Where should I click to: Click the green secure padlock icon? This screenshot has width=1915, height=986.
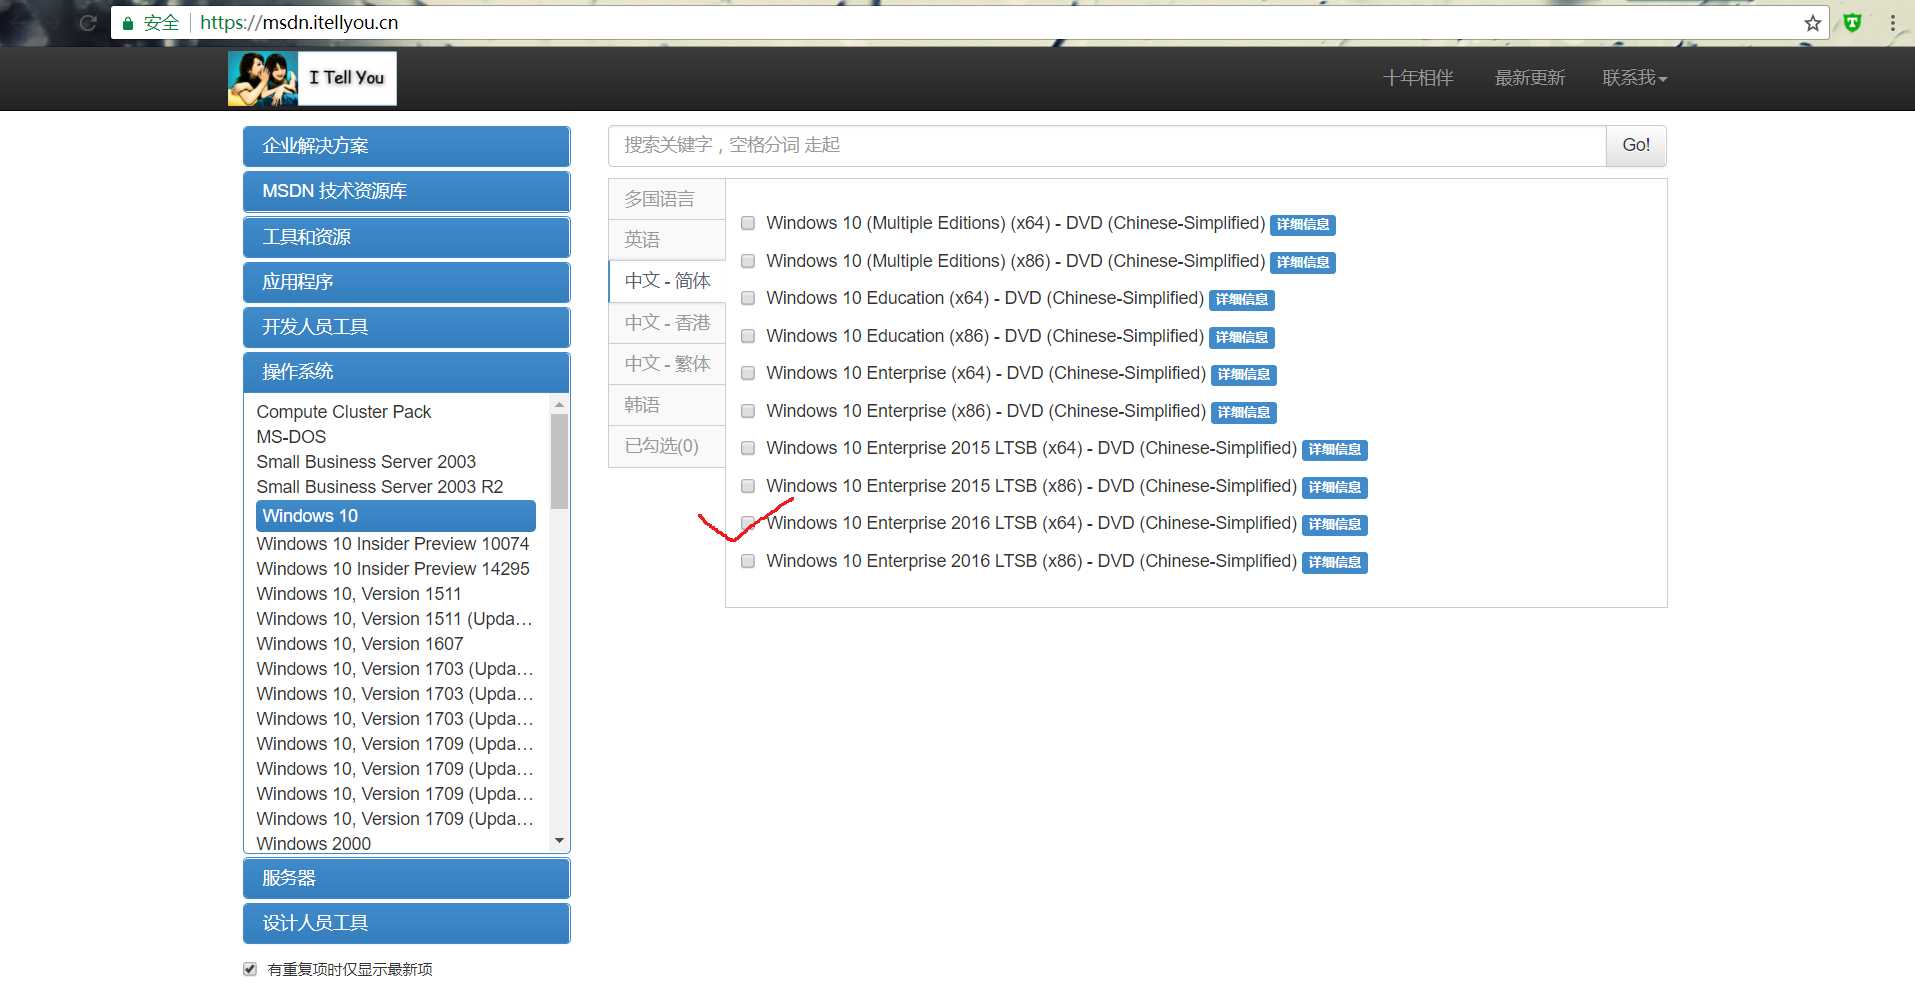coord(128,23)
